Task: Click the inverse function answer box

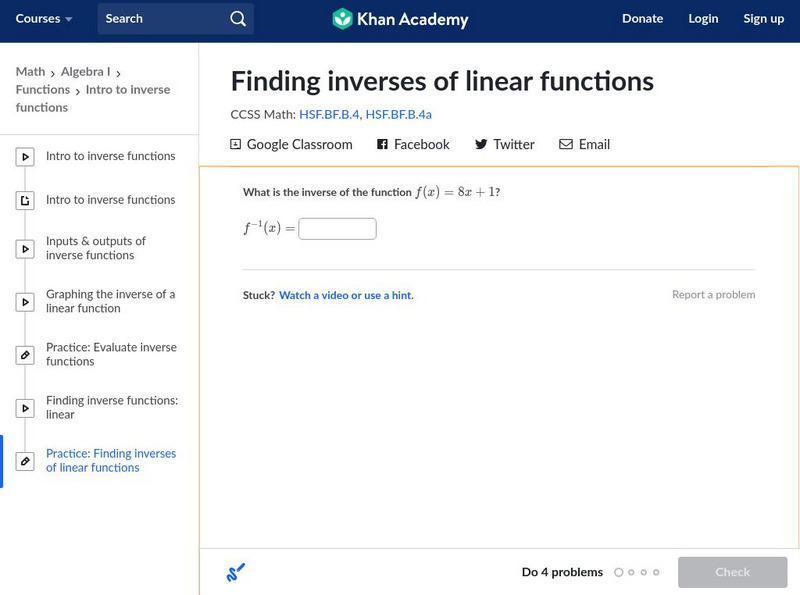Action: click(337, 229)
